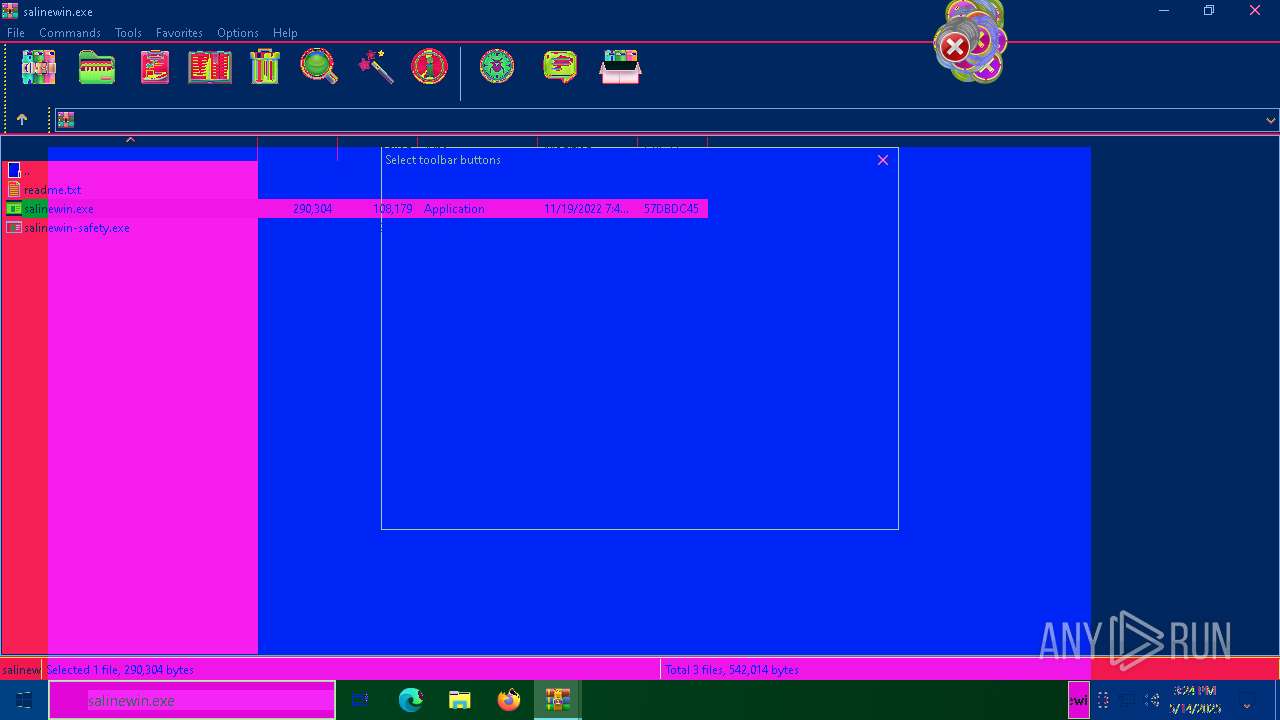1280x720 pixels.
Task: Open Task View on the taskbar
Action: [360, 700]
